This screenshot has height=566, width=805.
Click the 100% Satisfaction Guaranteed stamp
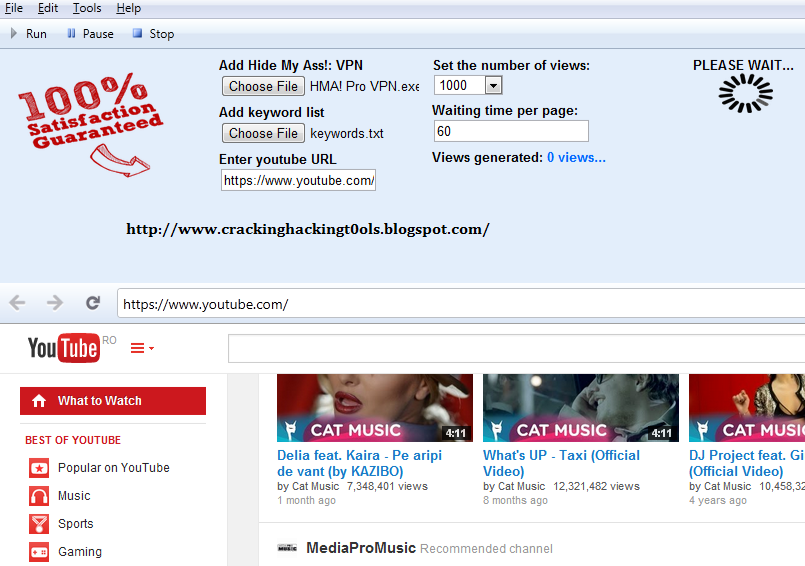[90, 124]
